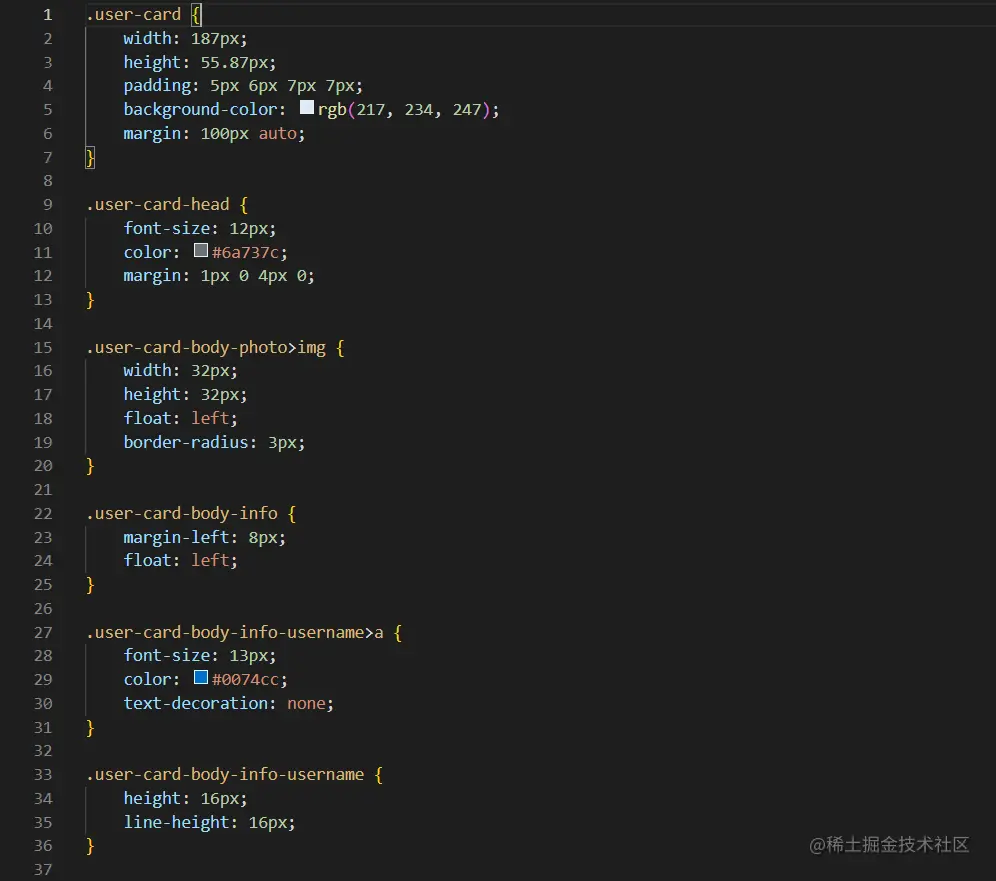Screen dimensions: 996x881
Task: Click .user-card-body-photo>img selector
Action: [206, 347]
